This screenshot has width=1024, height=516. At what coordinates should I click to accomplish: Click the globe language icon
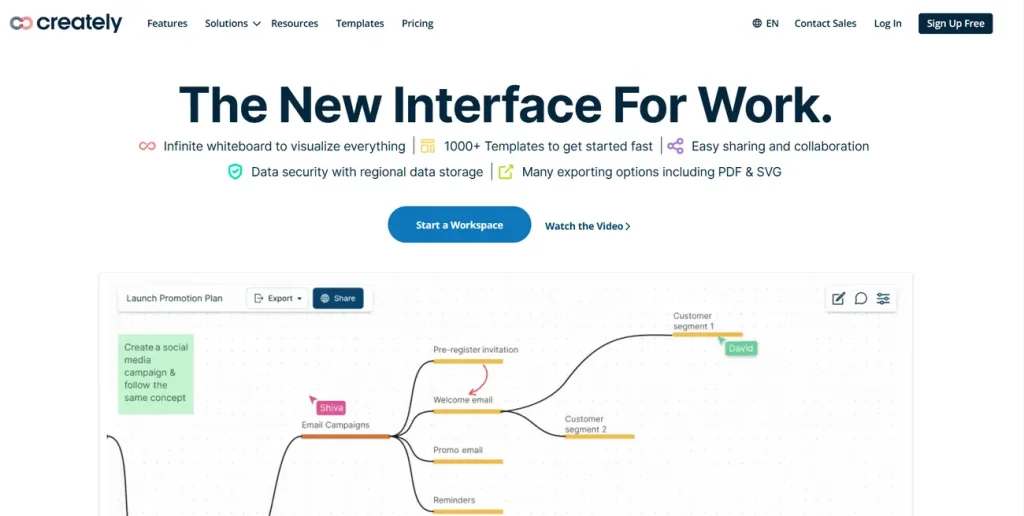(757, 24)
